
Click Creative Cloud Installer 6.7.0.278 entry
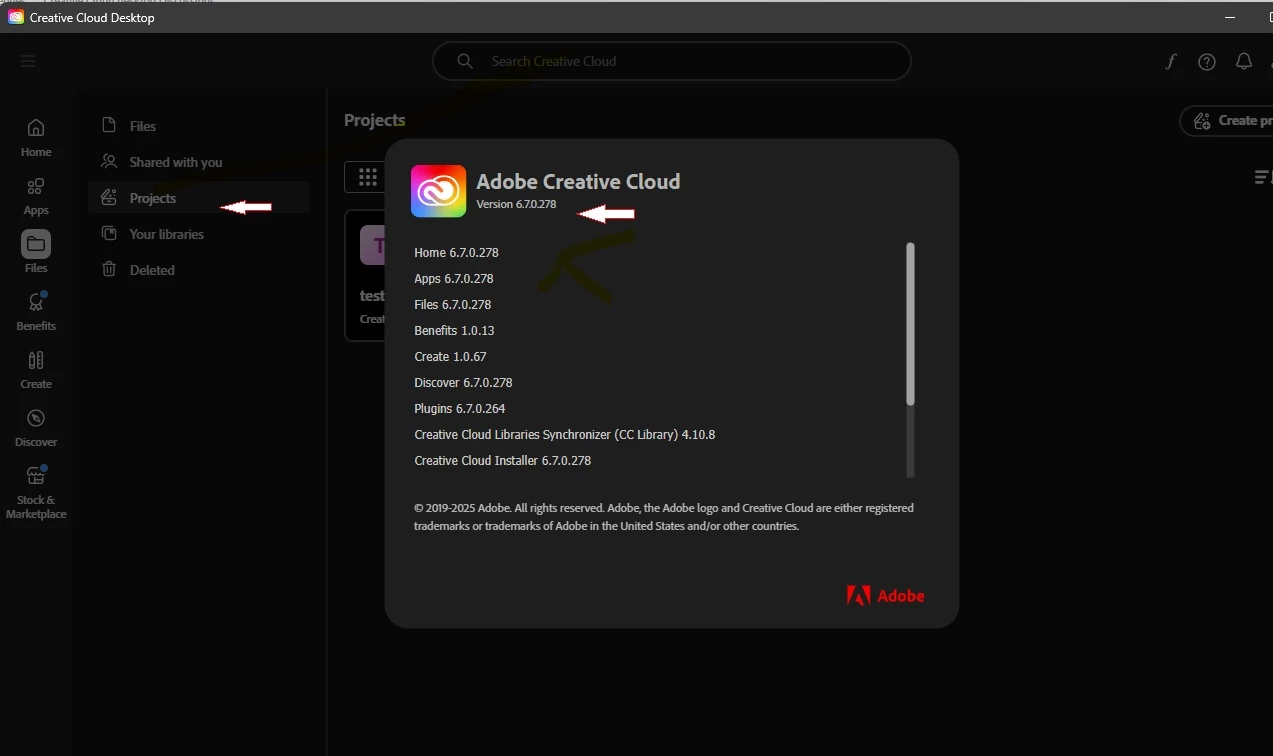point(503,461)
